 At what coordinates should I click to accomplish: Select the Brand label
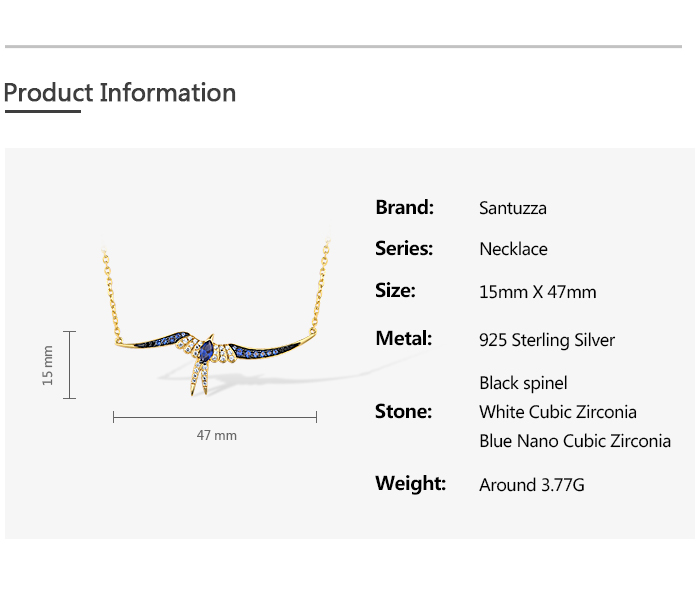[x=404, y=208]
